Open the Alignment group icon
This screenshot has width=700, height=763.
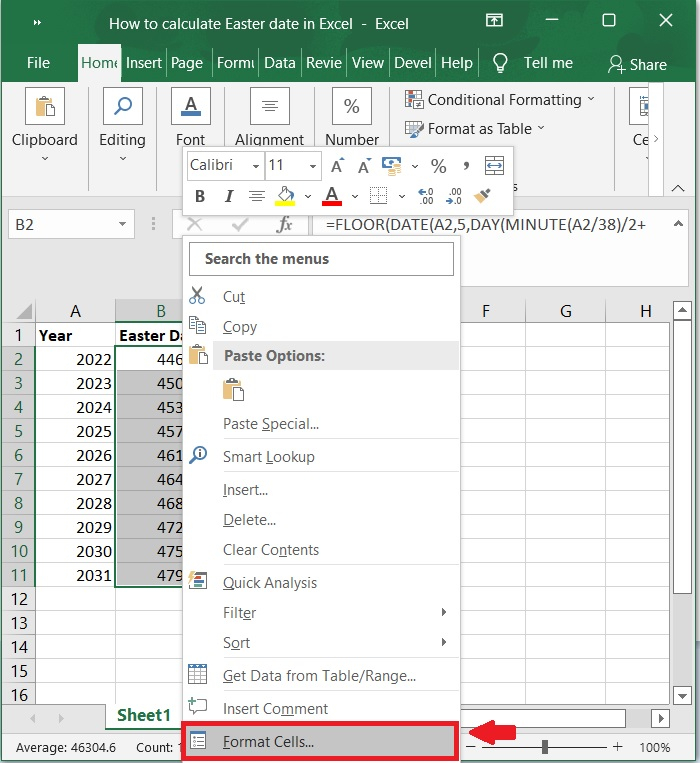(269, 106)
